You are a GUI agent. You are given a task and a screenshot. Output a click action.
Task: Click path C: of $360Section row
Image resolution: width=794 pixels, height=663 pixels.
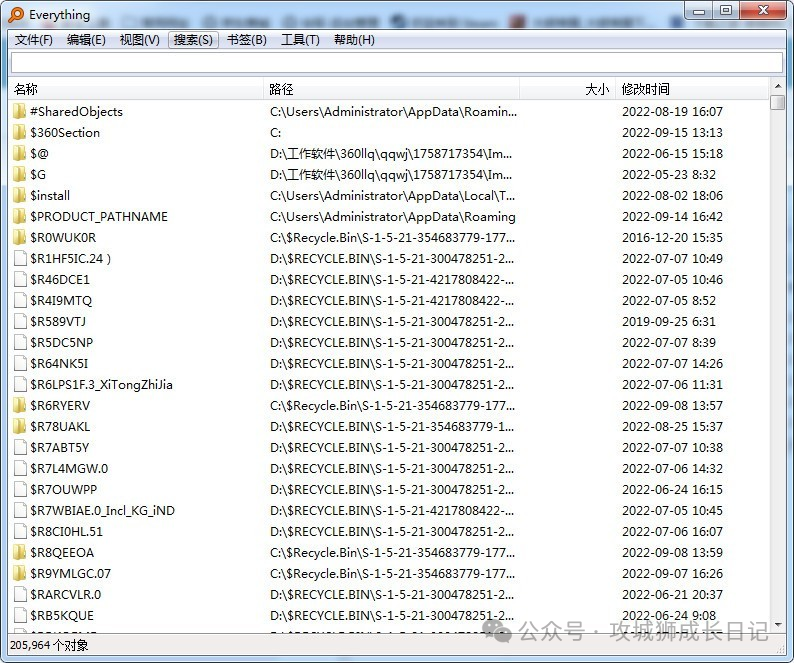tap(275, 133)
